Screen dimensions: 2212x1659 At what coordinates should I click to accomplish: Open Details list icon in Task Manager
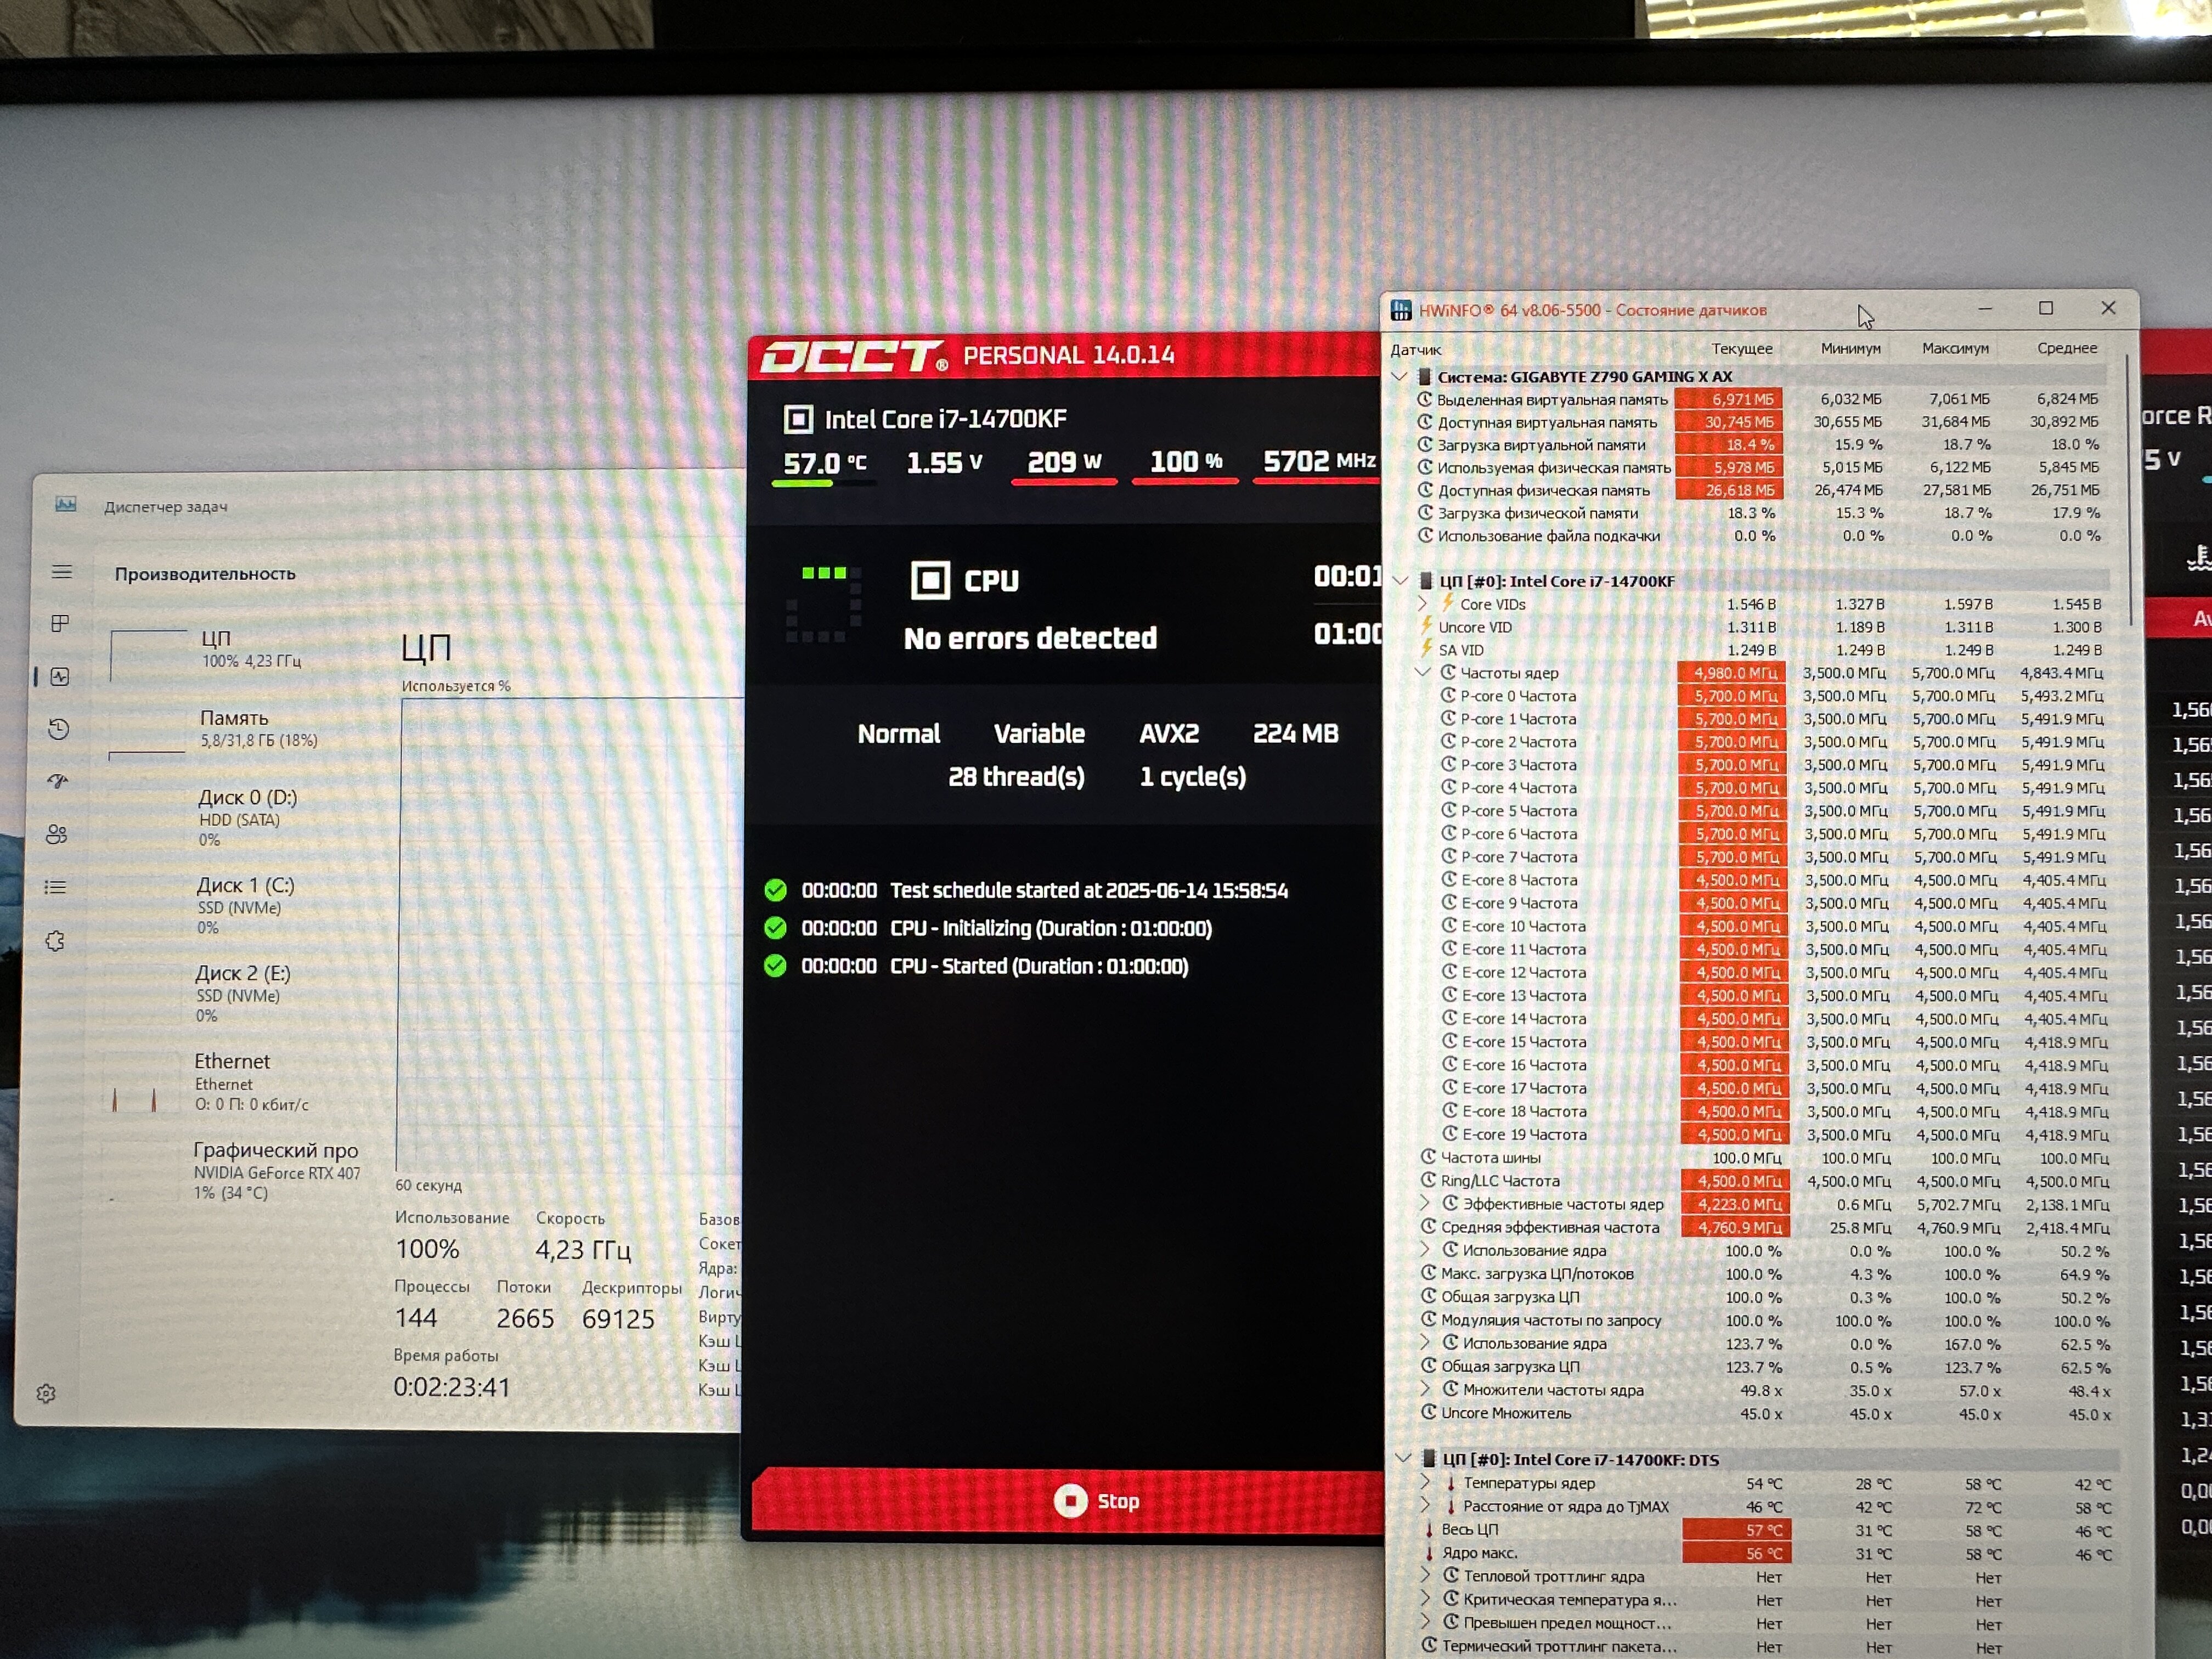(56, 887)
